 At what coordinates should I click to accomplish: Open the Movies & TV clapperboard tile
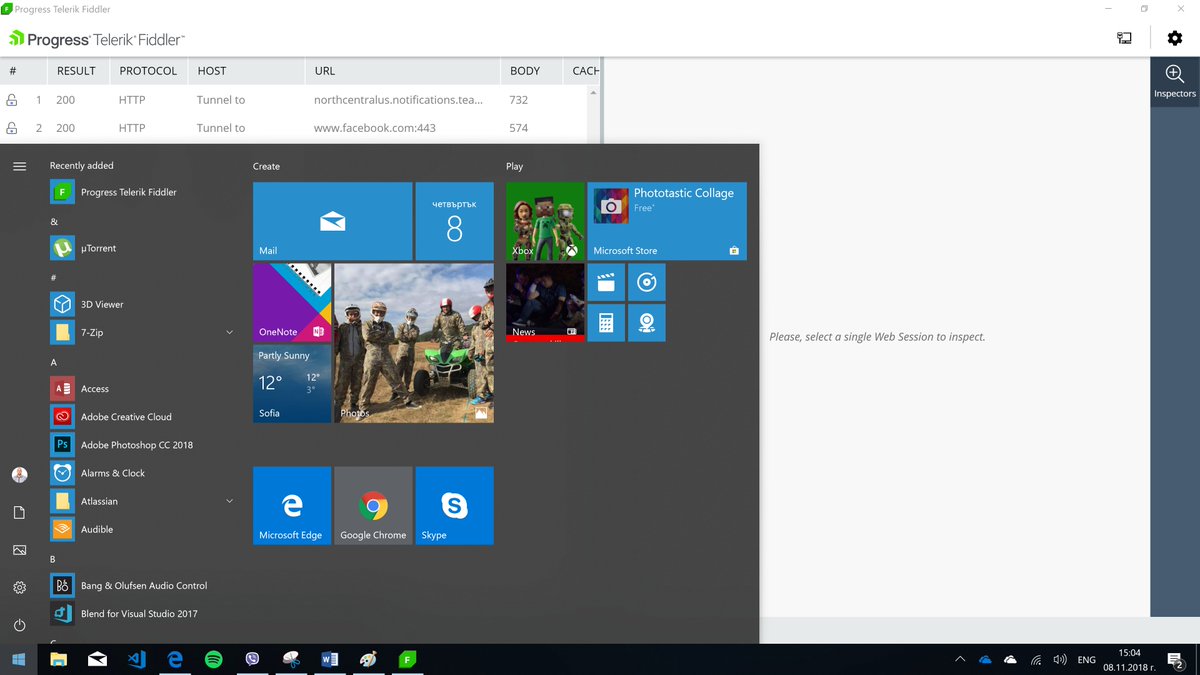[606, 282]
